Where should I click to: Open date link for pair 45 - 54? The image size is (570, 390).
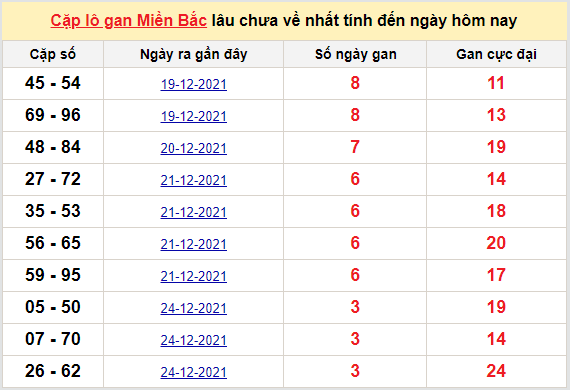(x=193, y=84)
